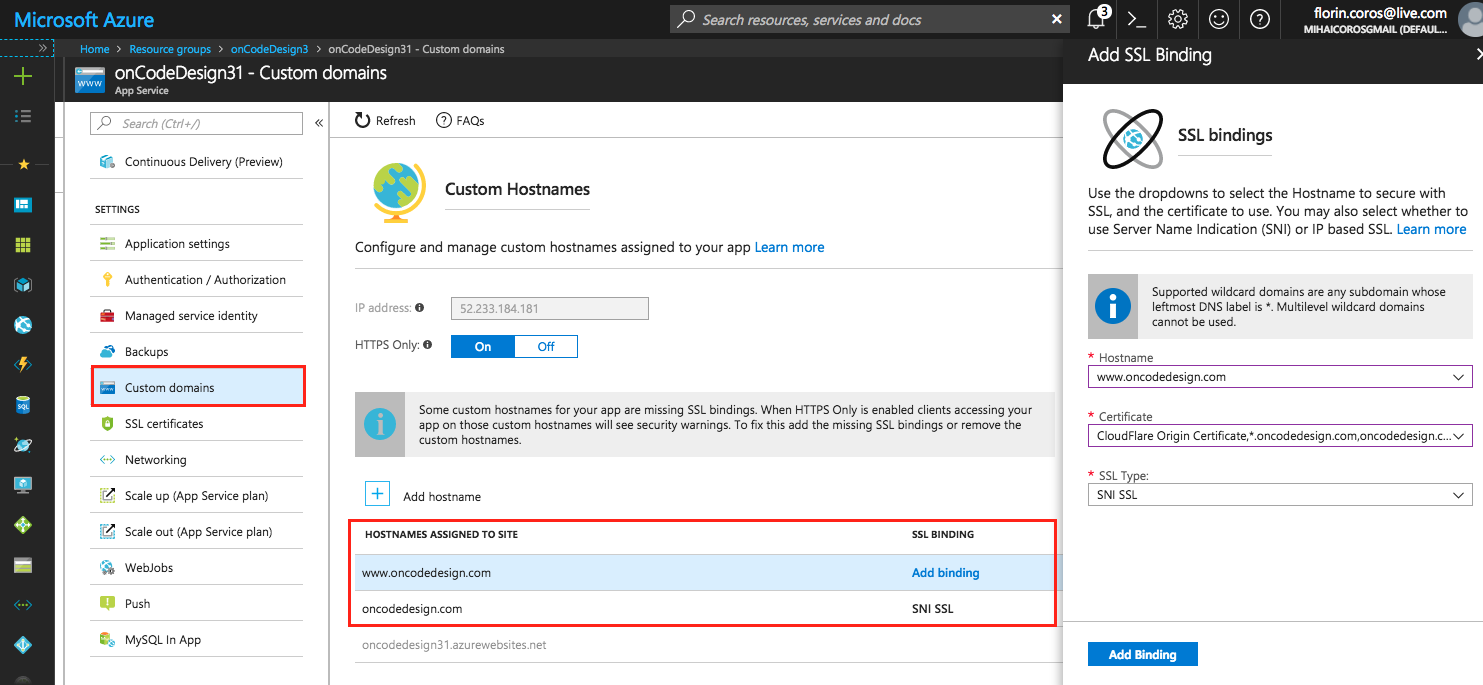Click the Refresh toolbar button

point(385,121)
